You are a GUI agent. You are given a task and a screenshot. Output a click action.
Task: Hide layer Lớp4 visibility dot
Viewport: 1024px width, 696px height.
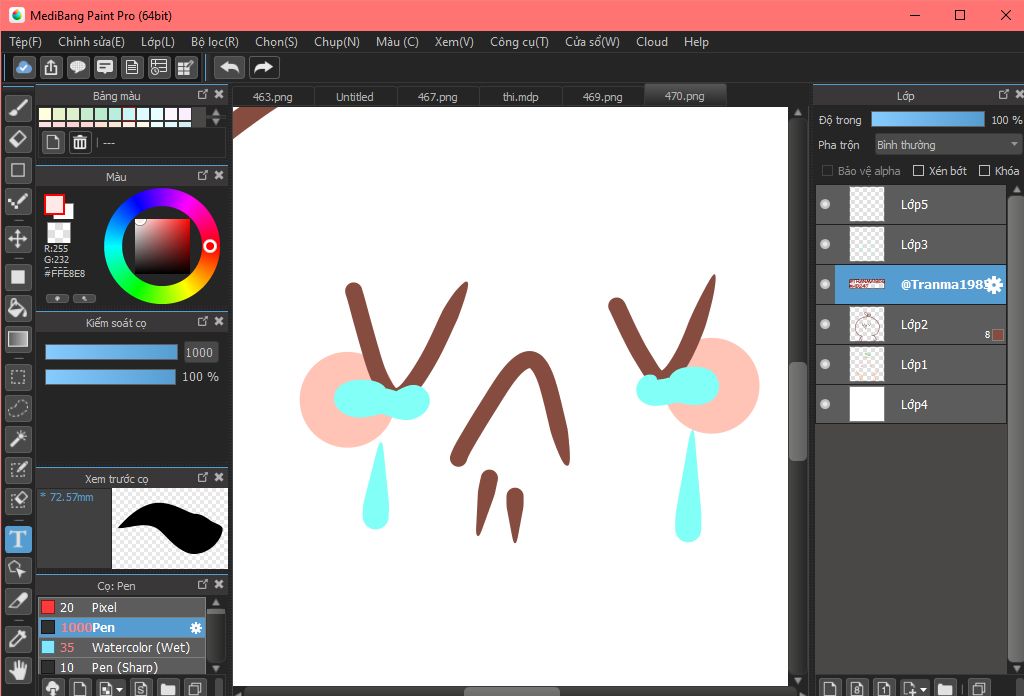[x=825, y=404]
